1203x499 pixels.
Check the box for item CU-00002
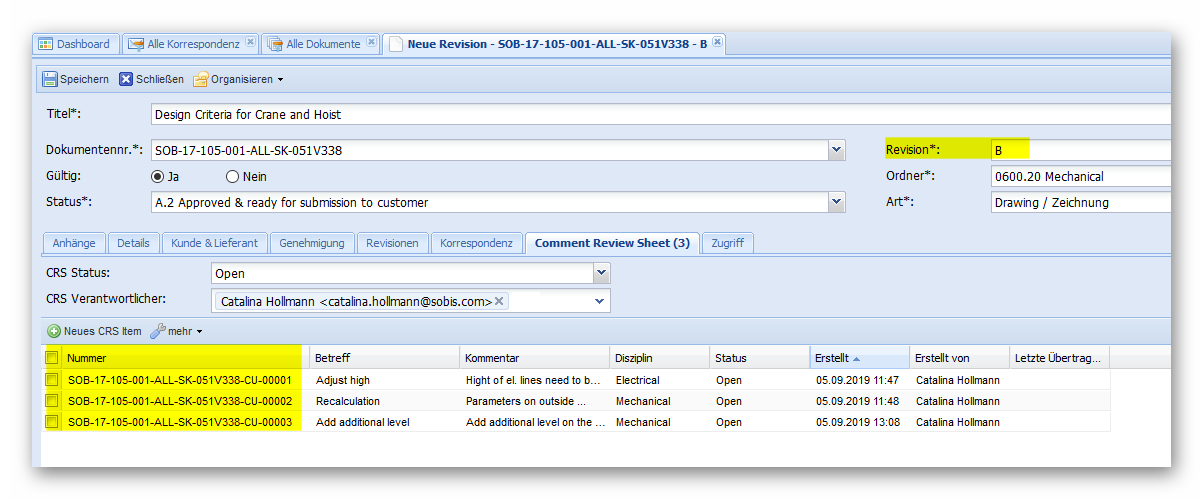tap(52, 401)
